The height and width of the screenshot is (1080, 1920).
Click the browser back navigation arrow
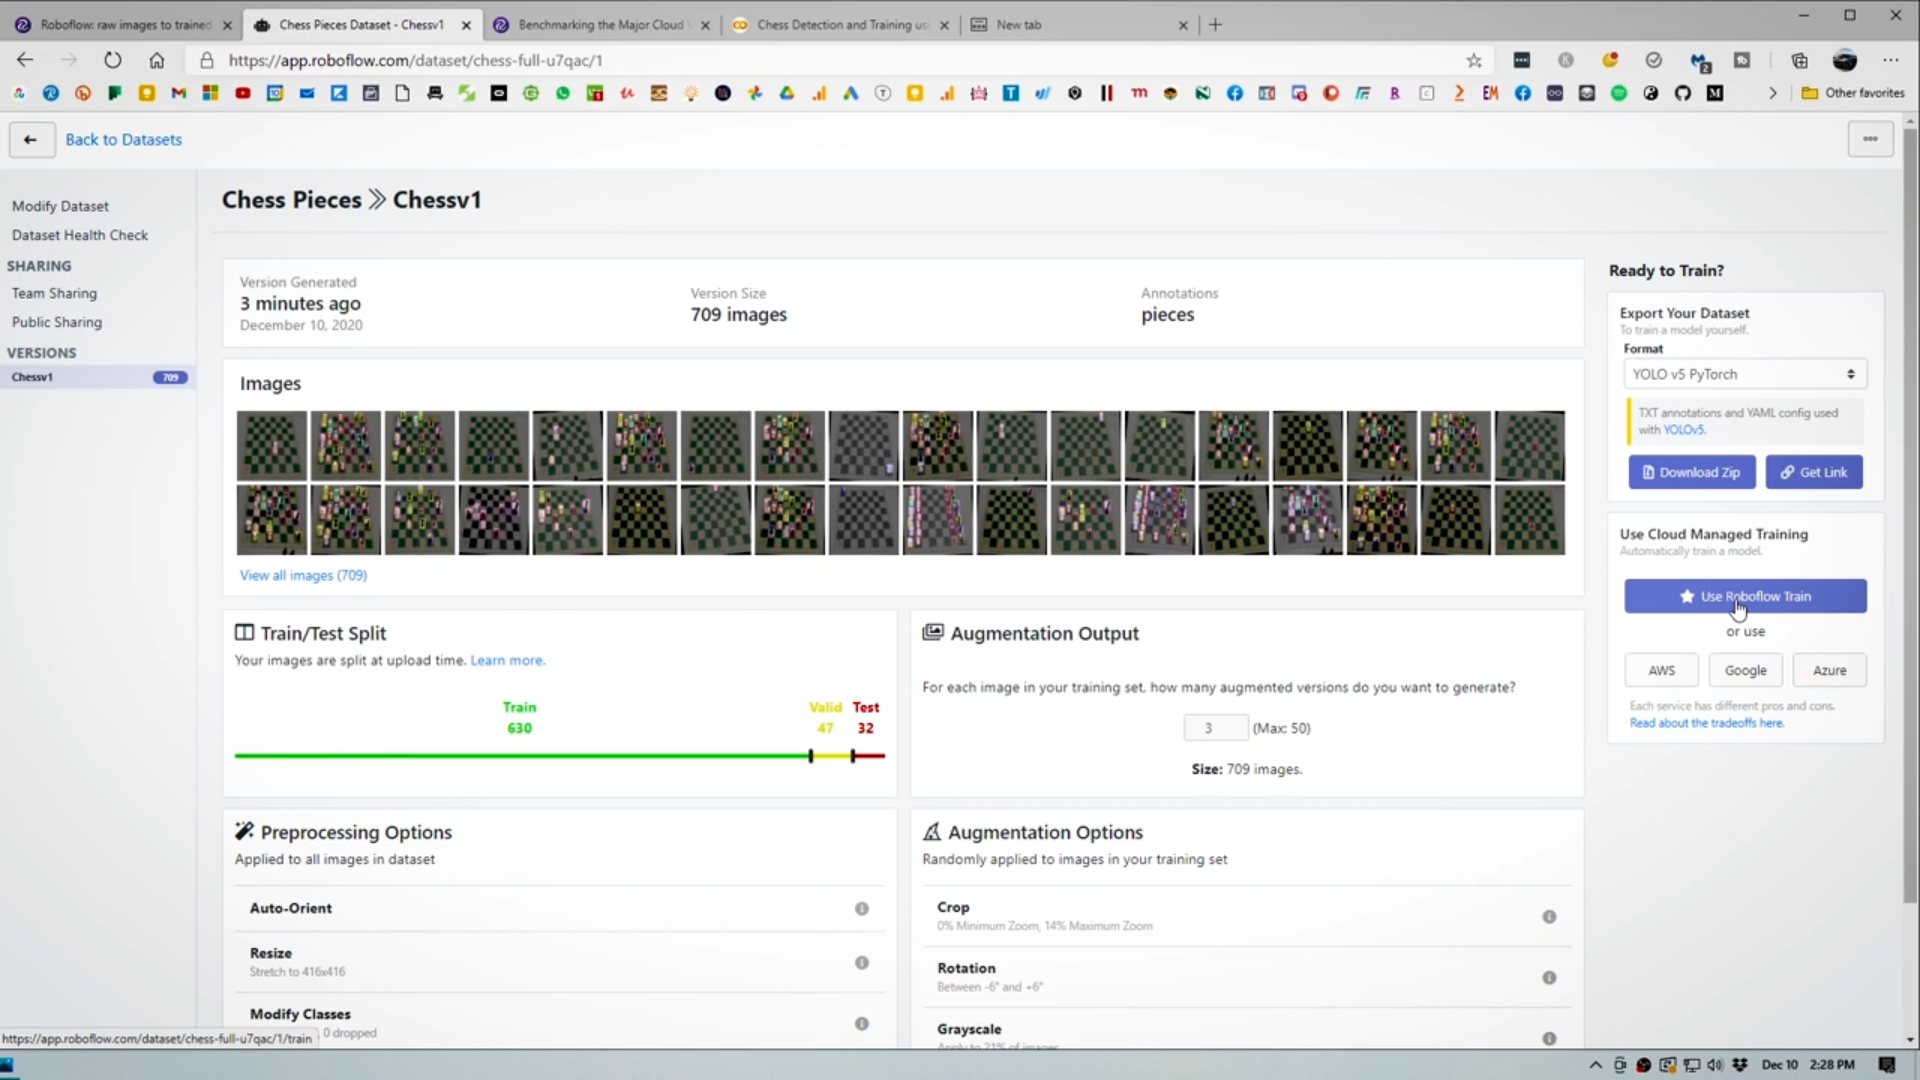click(x=25, y=60)
